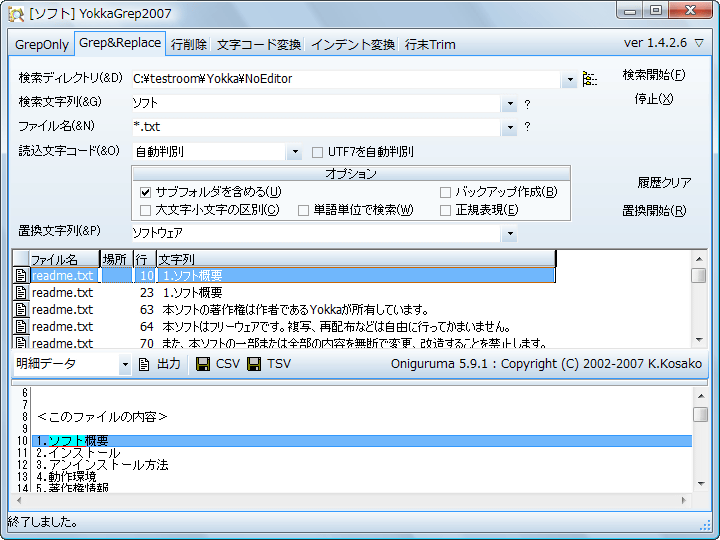The height and width of the screenshot is (540, 720).
Task: Click the ファイル名 column header
Action: click(64, 259)
